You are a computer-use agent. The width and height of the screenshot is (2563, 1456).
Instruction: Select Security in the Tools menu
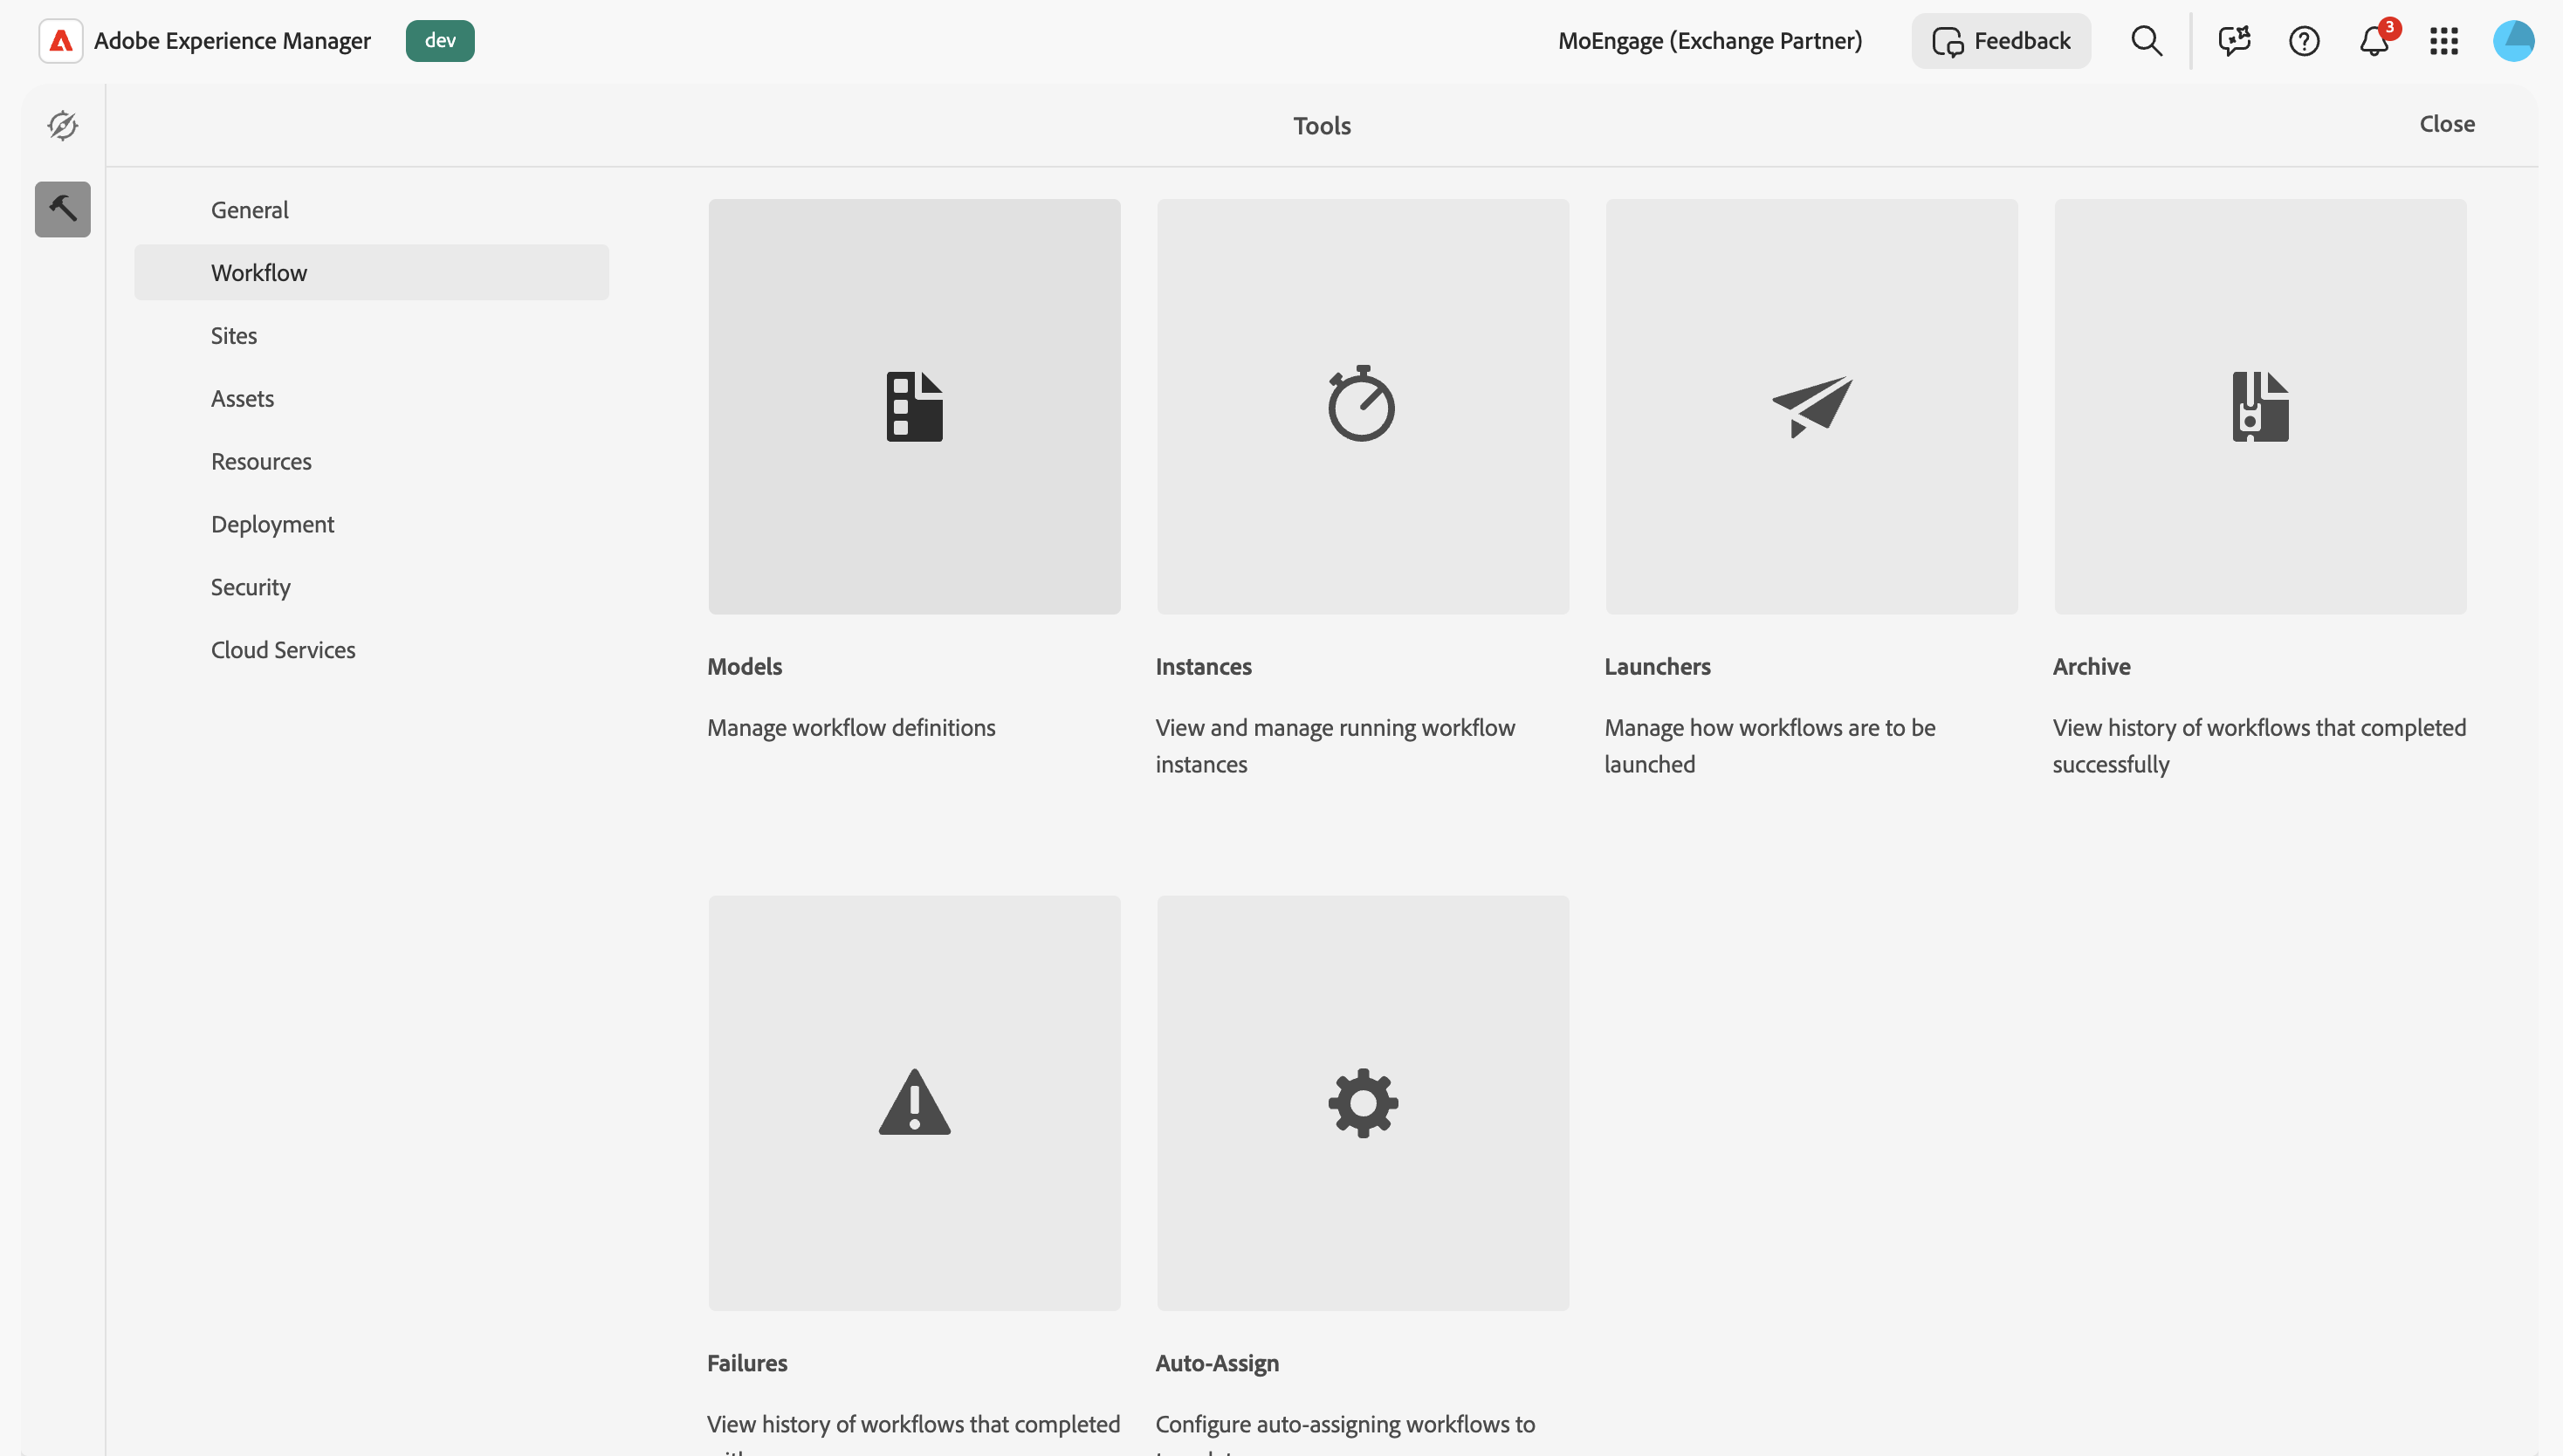pos(371,587)
